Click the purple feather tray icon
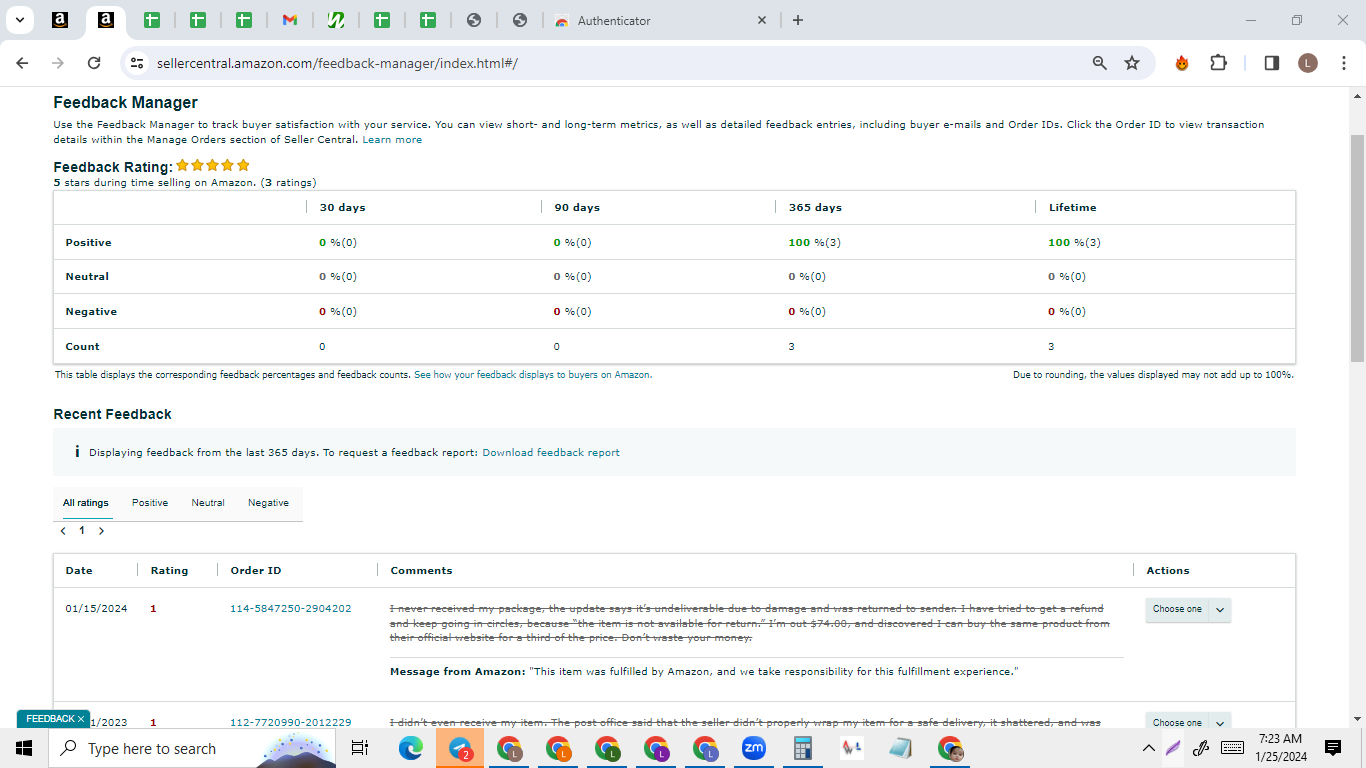The image size is (1366, 768). pos(1173,748)
